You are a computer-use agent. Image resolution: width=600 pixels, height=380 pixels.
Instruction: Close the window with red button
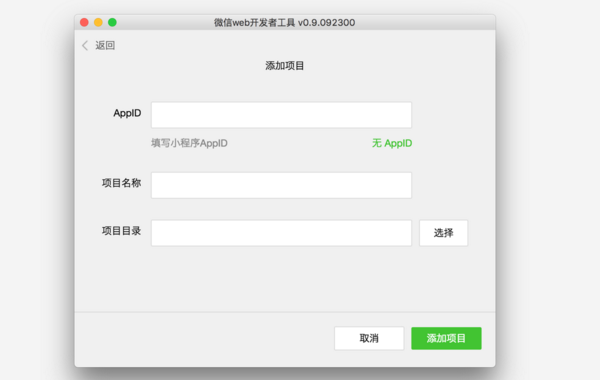click(x=84, y=22)
